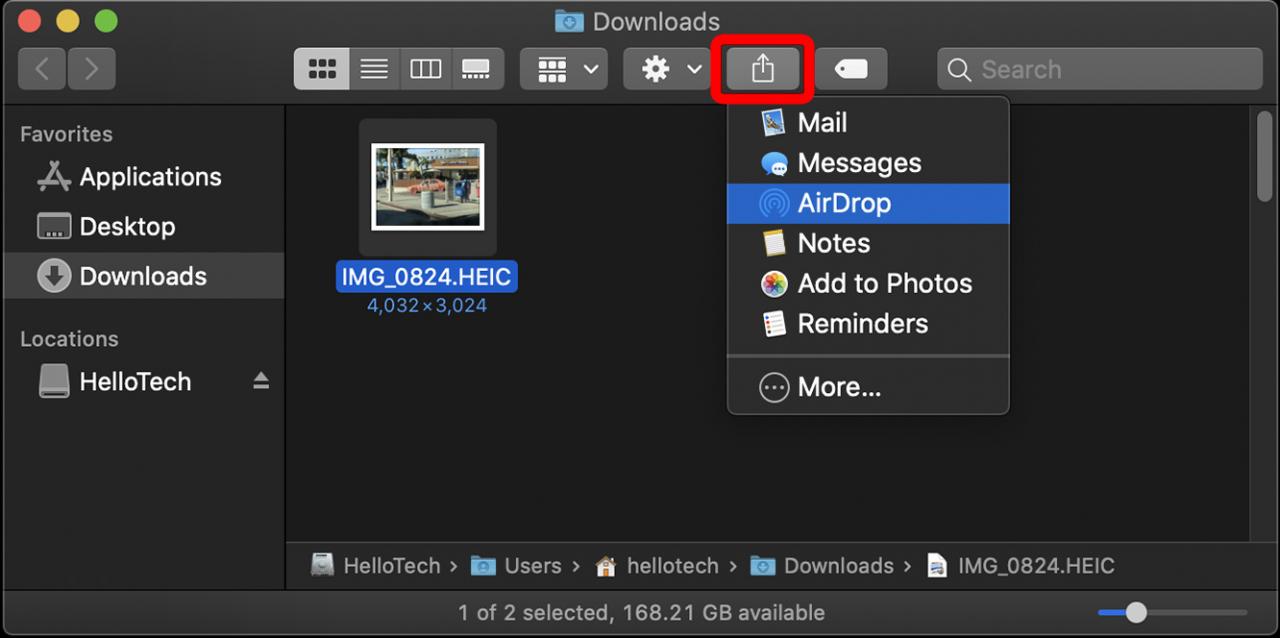Open the Share menu icon
Screen dimensions: 1280x638
761,68
